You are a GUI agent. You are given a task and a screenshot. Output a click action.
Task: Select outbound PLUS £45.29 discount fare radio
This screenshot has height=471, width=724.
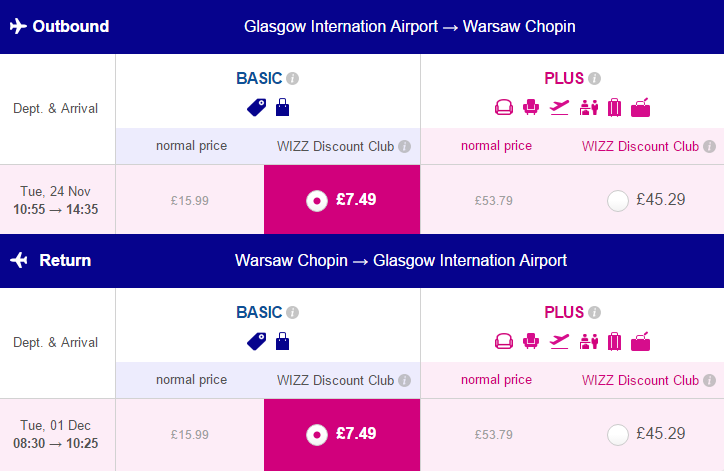(x=618, y=201)
